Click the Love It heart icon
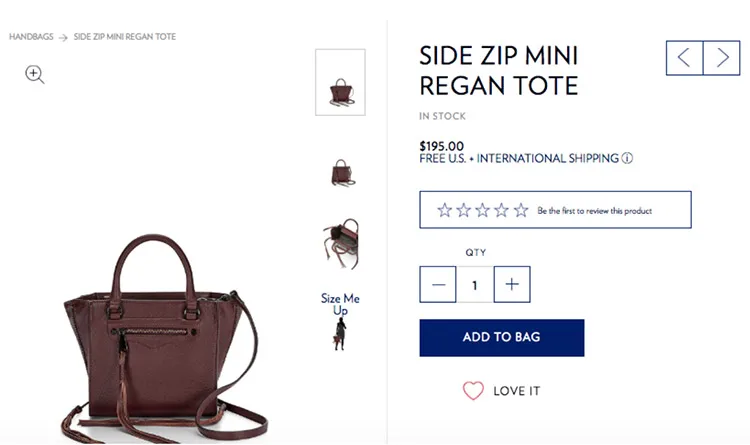 point(473,391)
